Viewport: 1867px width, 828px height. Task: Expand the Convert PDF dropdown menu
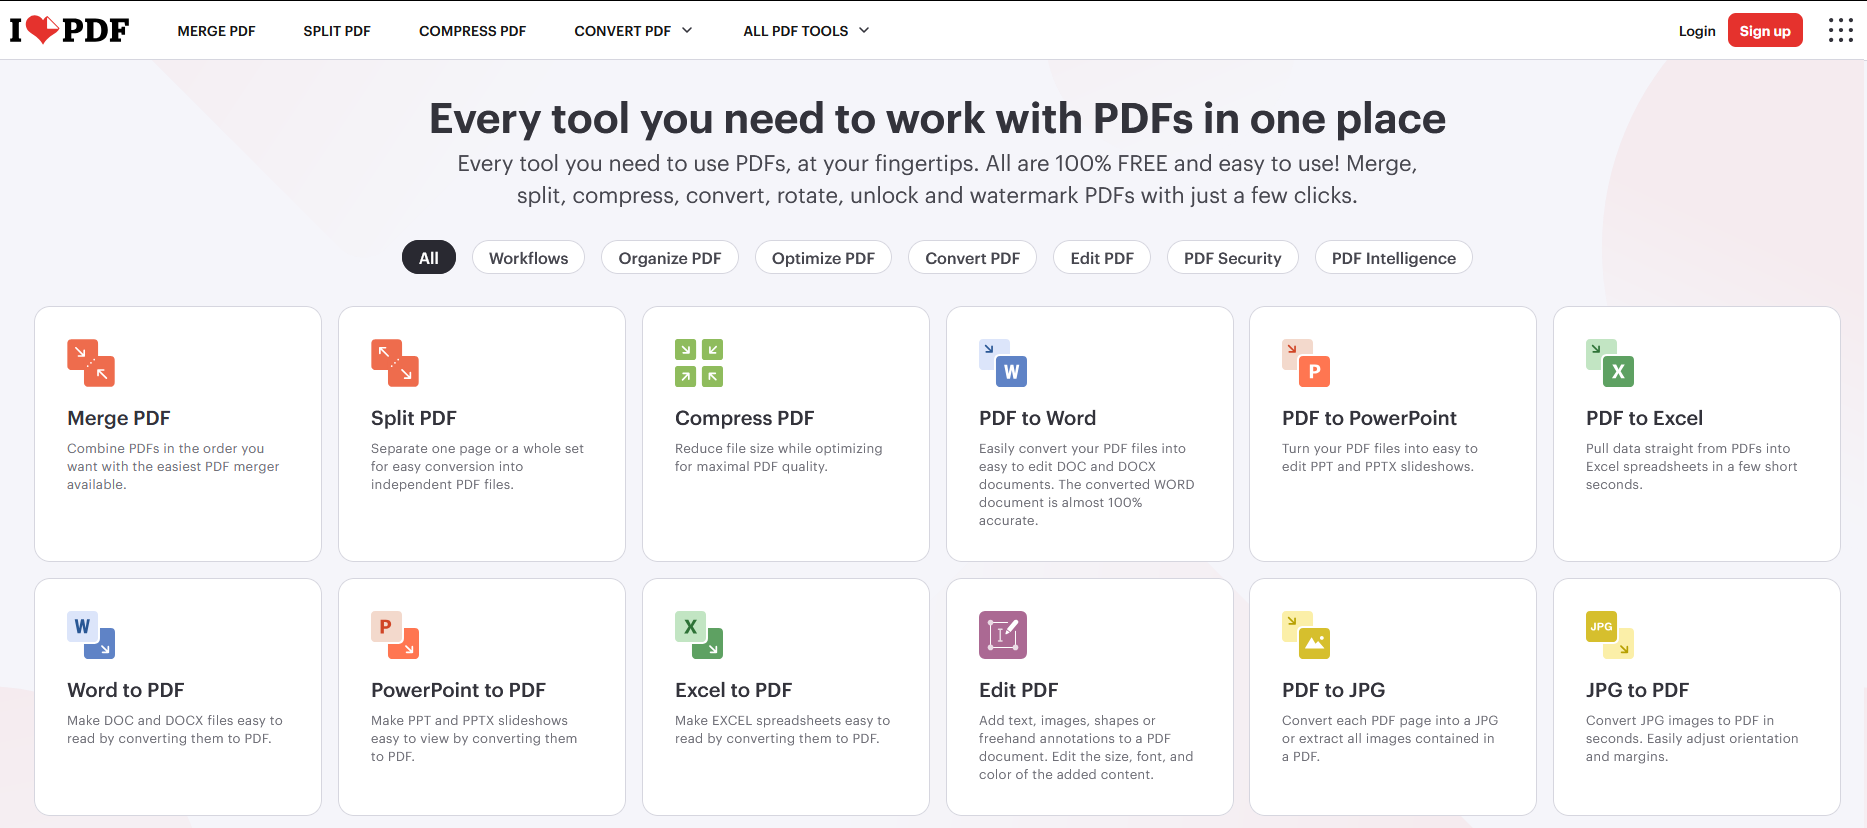(633, 31)
